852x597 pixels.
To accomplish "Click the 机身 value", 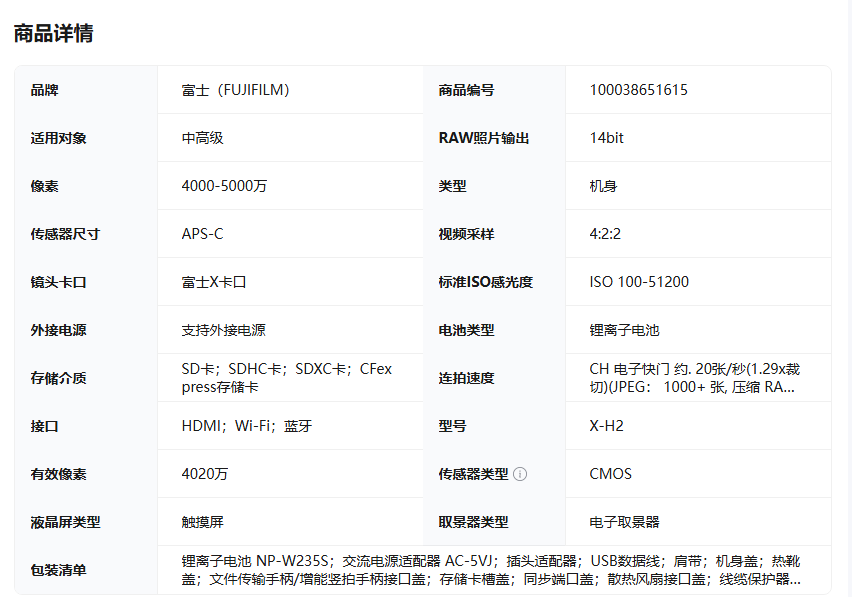I will pyautogui.click(x=604, y=186).
